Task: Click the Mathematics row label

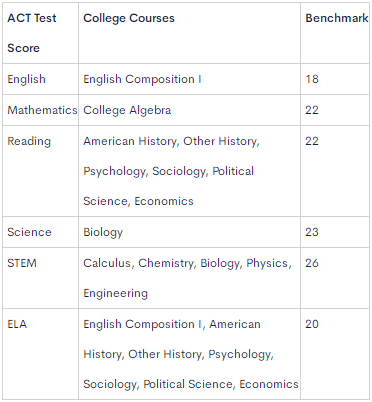Action: click(42, 110)
